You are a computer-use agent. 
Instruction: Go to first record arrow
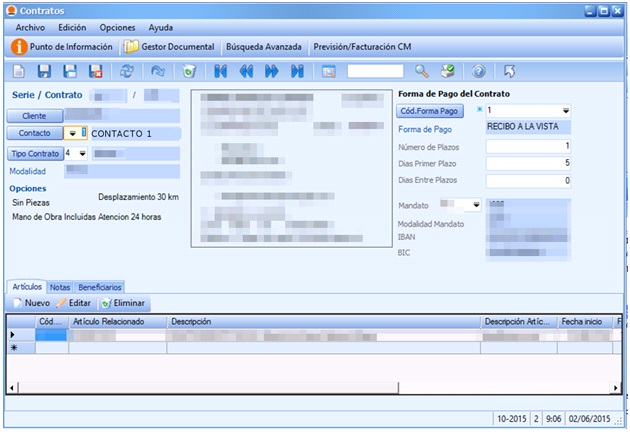click(220, 71)
